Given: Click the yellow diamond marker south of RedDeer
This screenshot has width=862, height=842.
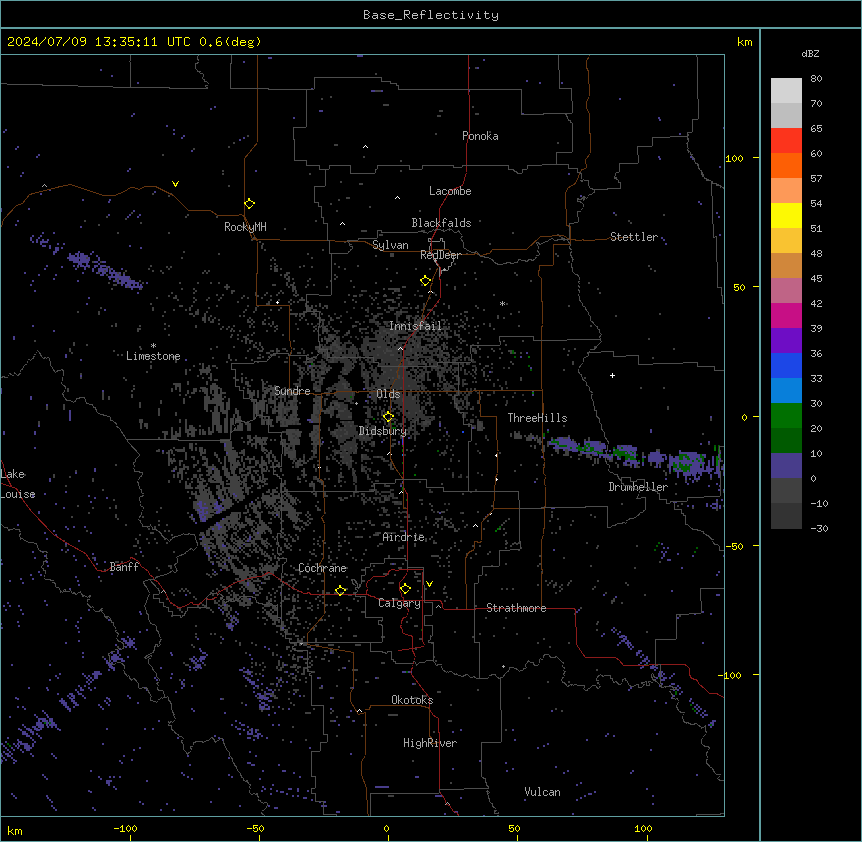Looking at the screenshot, I should pos(425,281).
